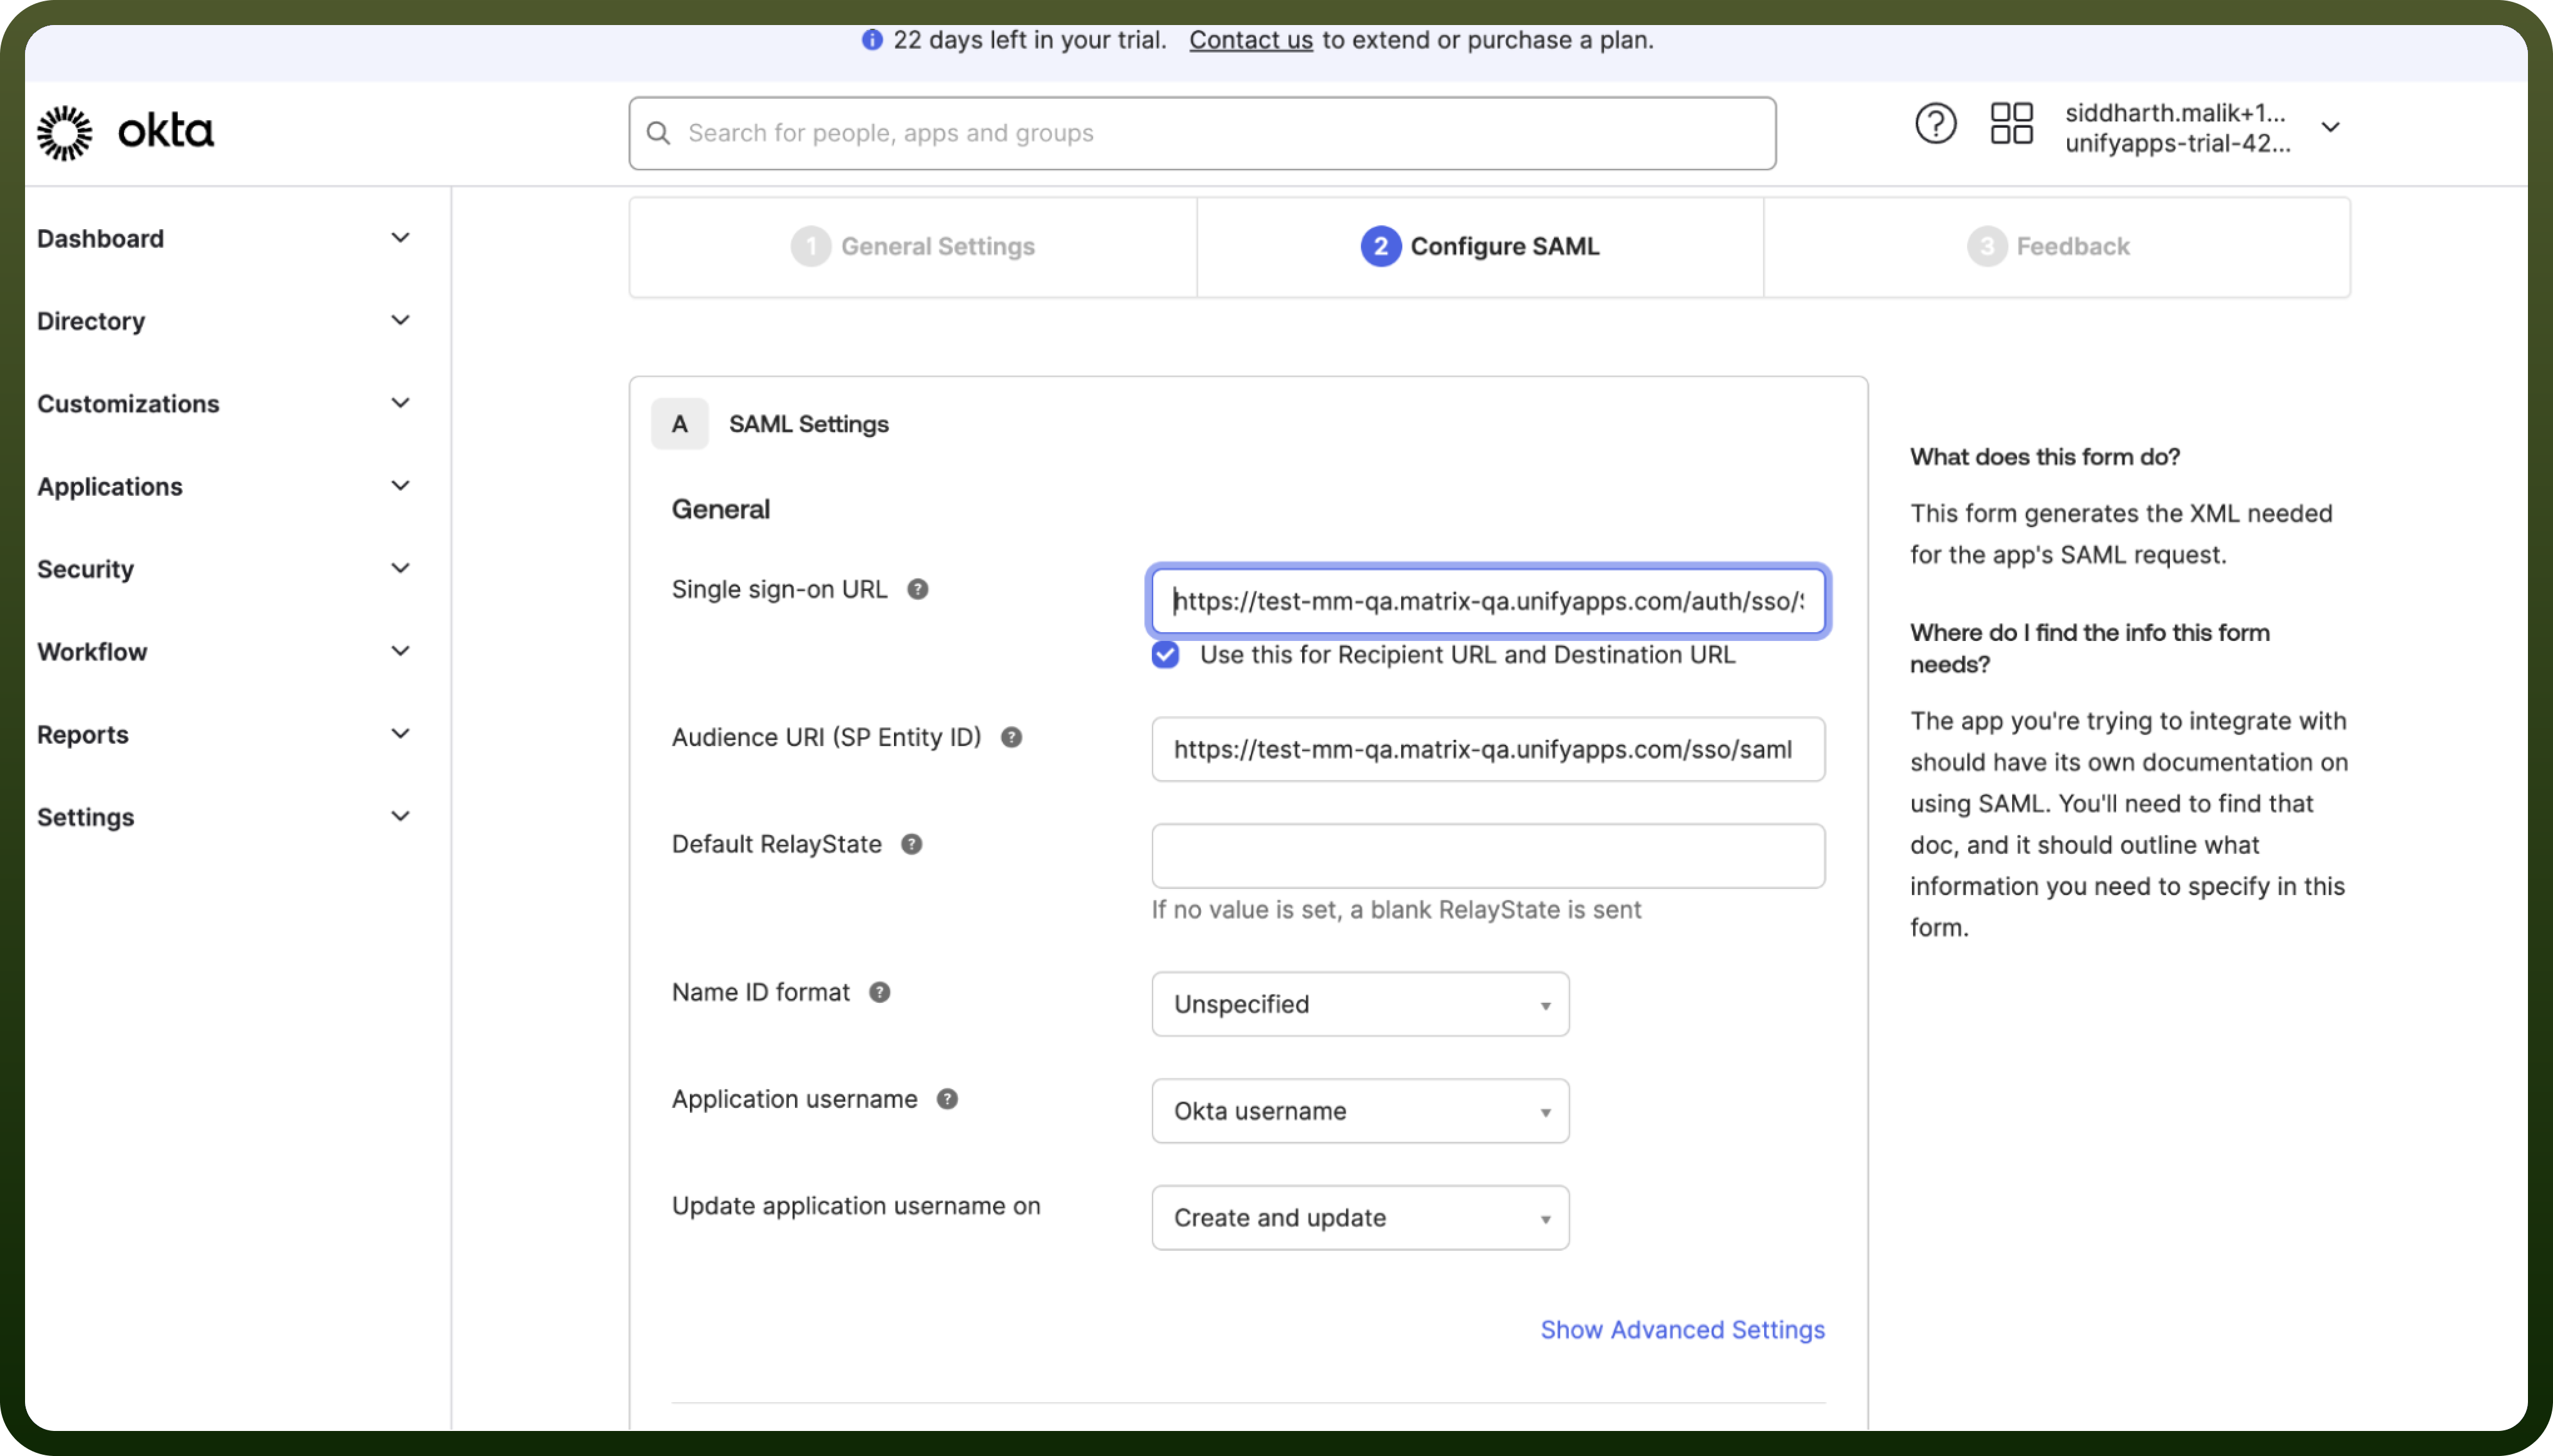Uncheck 'Use this for Recipient URL and Destination URL'
This screenshot has height=1456, width=2553.
(1165, 655)
